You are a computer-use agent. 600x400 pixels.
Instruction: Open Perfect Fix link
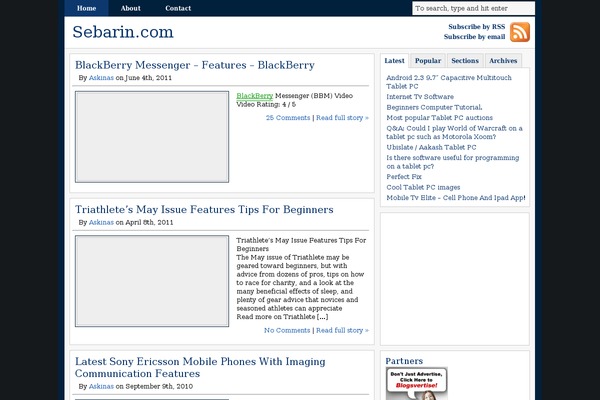pyautogui.click(x=404, y=177)
